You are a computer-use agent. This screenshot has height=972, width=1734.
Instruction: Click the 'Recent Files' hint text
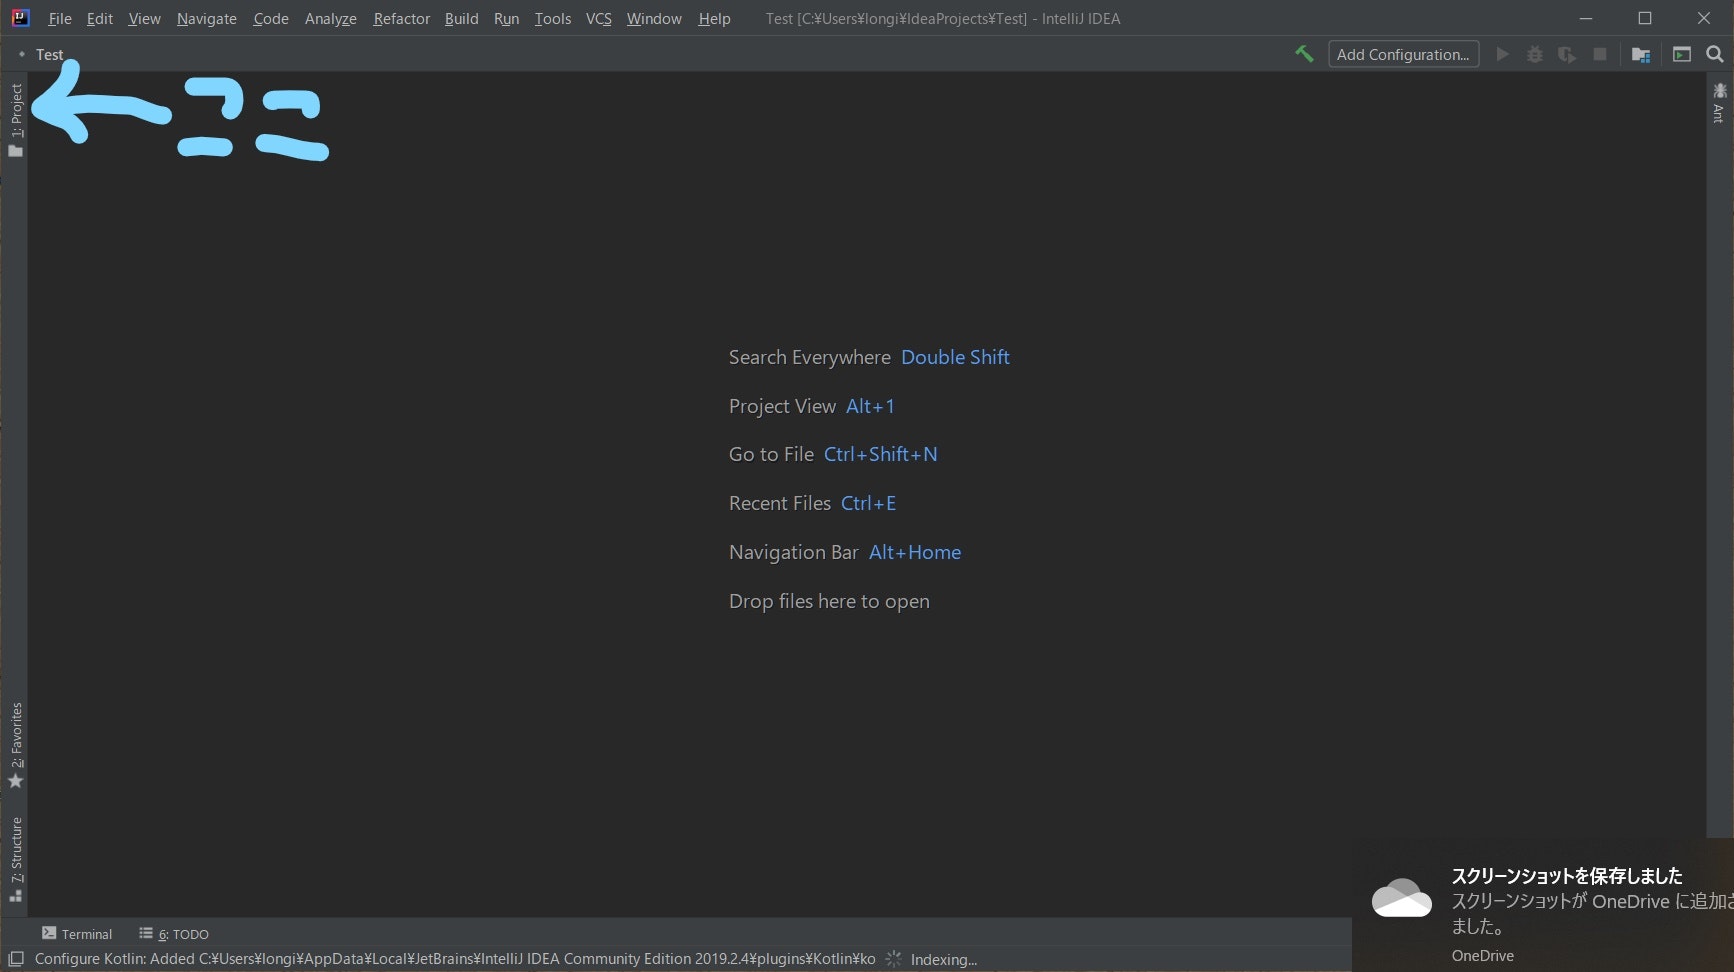780,503
